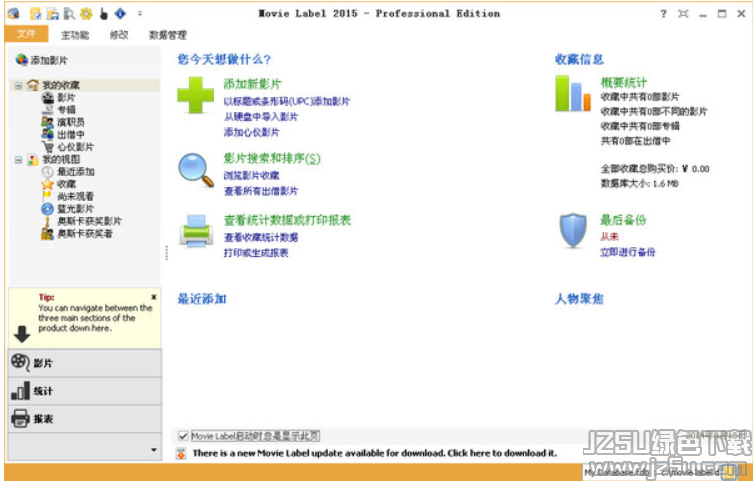Toggle full screen with the title bar icon

pyautogui.click(x=683, y=13)
